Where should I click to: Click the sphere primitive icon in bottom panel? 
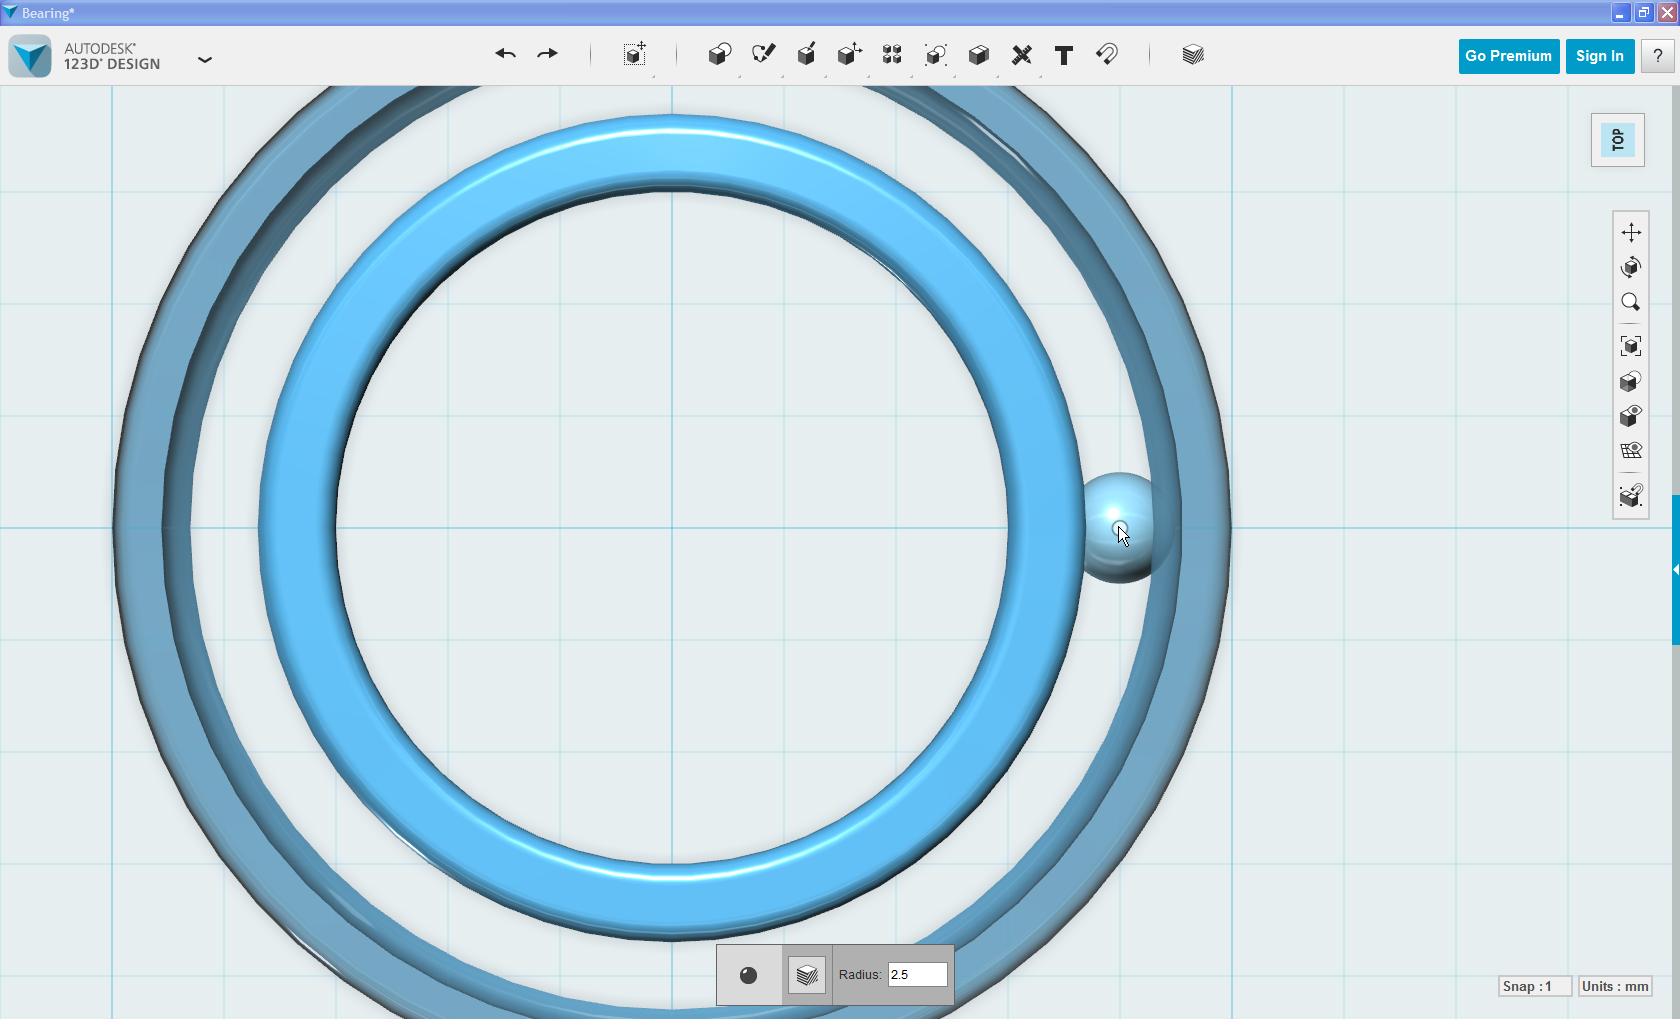[748, 975]
